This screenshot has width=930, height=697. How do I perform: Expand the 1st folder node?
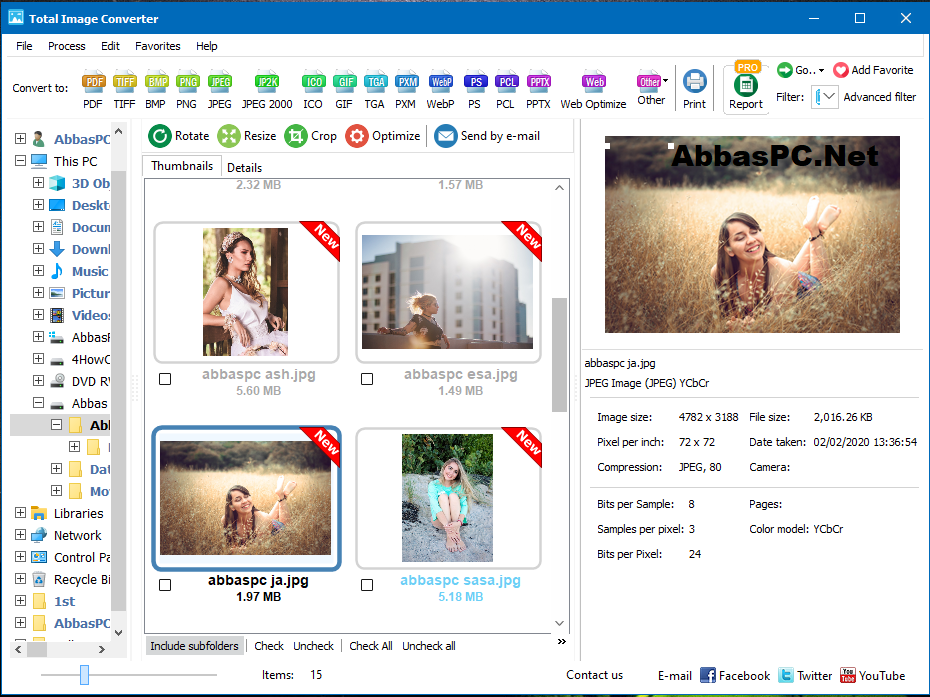[x=20, y=600]
